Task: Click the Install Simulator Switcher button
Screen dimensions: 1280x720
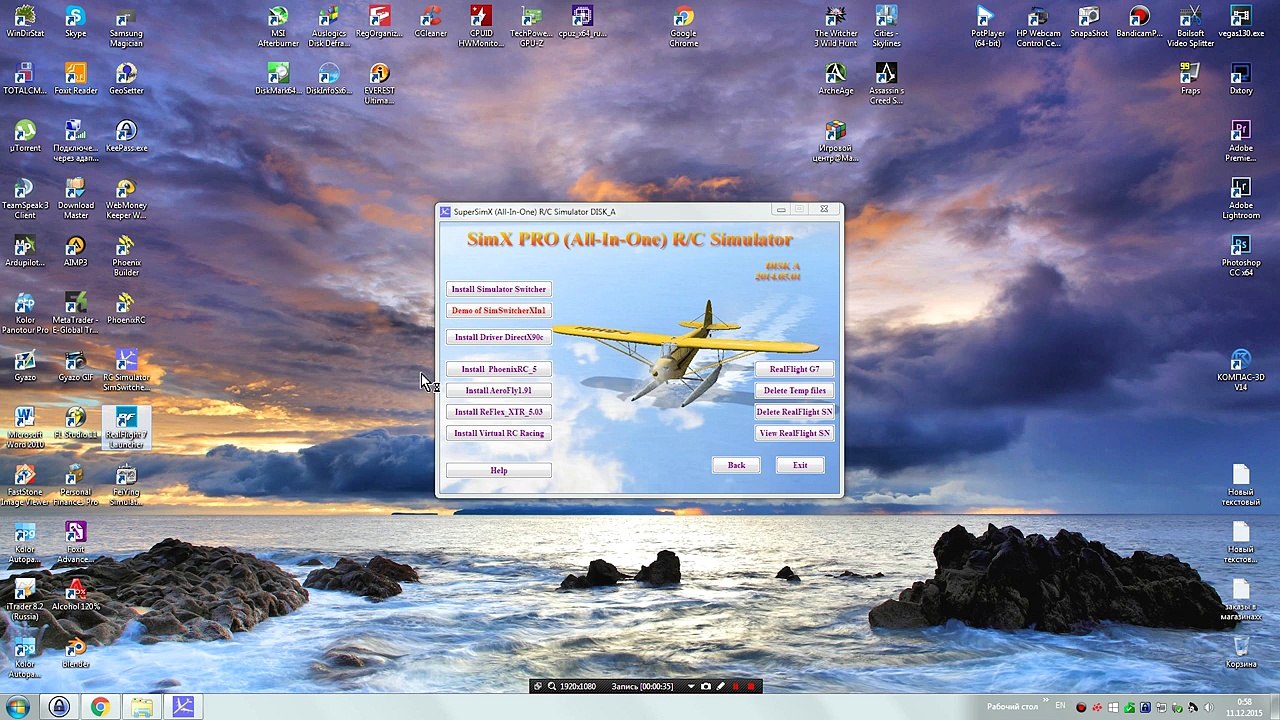Action: pyautogui.click(x=498, y=289)
